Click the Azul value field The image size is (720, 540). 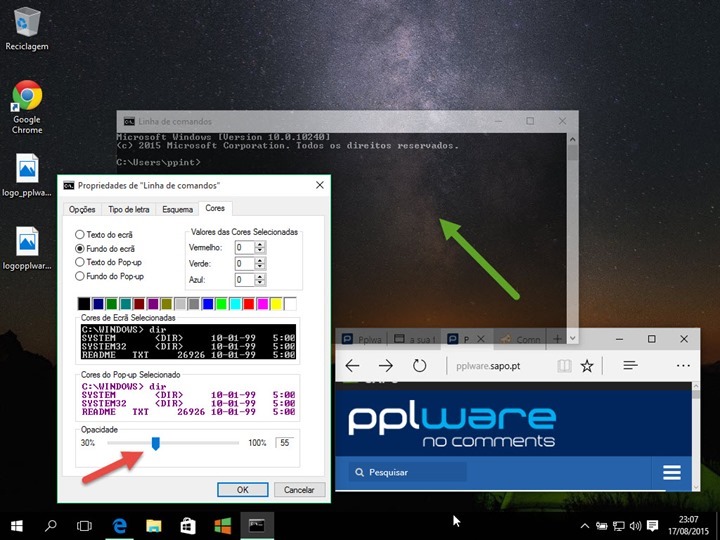pyautogui.click(x=244, y=280)
